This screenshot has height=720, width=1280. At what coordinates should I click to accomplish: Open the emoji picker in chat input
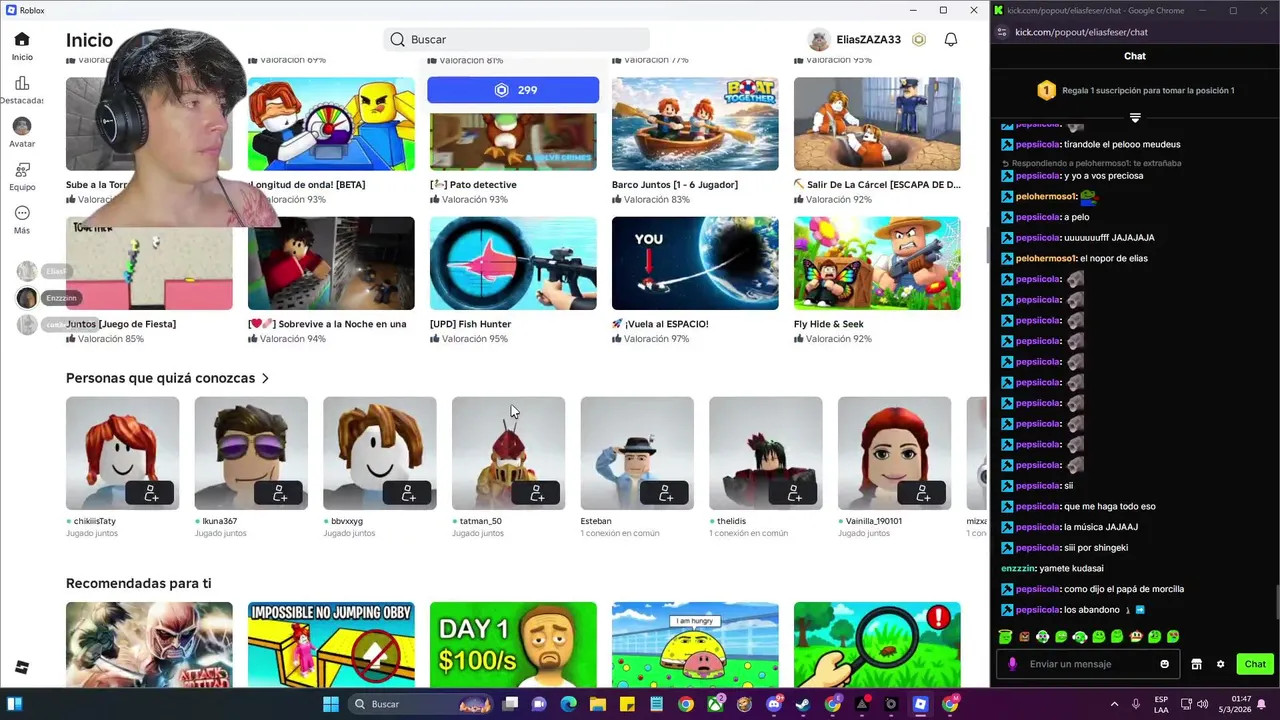pyautogui.click(x=1164, y=664)
